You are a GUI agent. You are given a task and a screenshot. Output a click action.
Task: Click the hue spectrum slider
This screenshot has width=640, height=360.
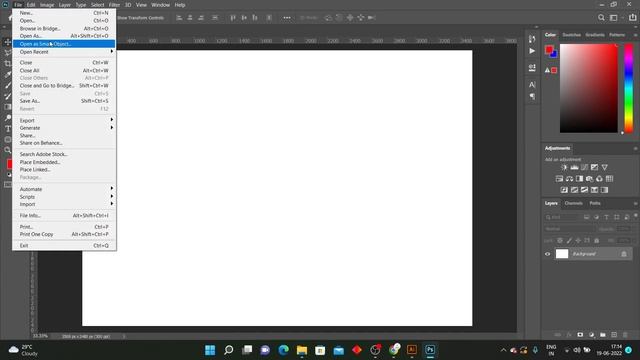(629, 88)
